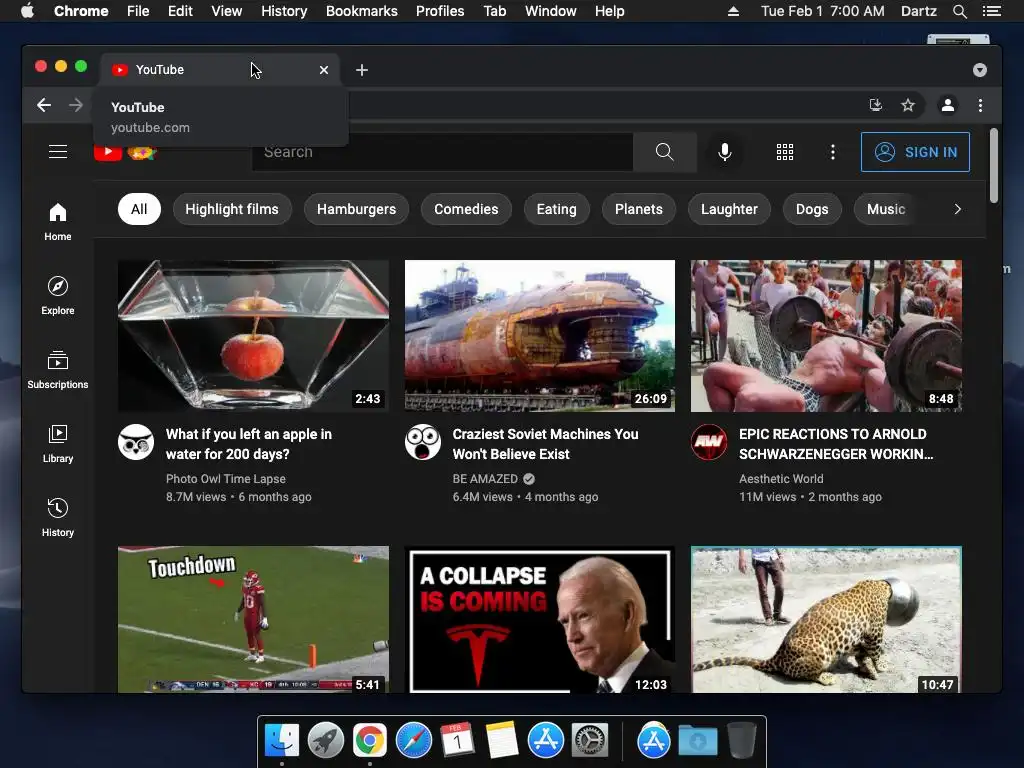Open Aesthetic World channel name
Image resolution: width=1024 pixels, height=768 pixels.
click(781, 479)
